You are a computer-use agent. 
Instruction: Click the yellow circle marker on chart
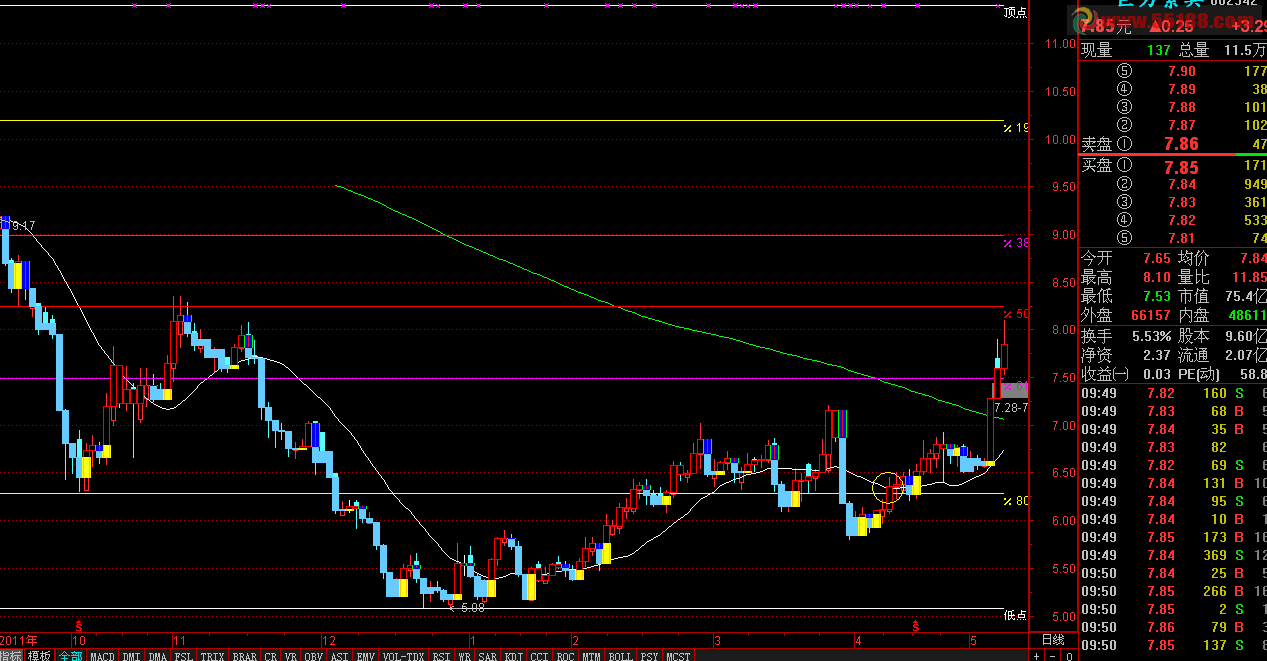point(887,487)
